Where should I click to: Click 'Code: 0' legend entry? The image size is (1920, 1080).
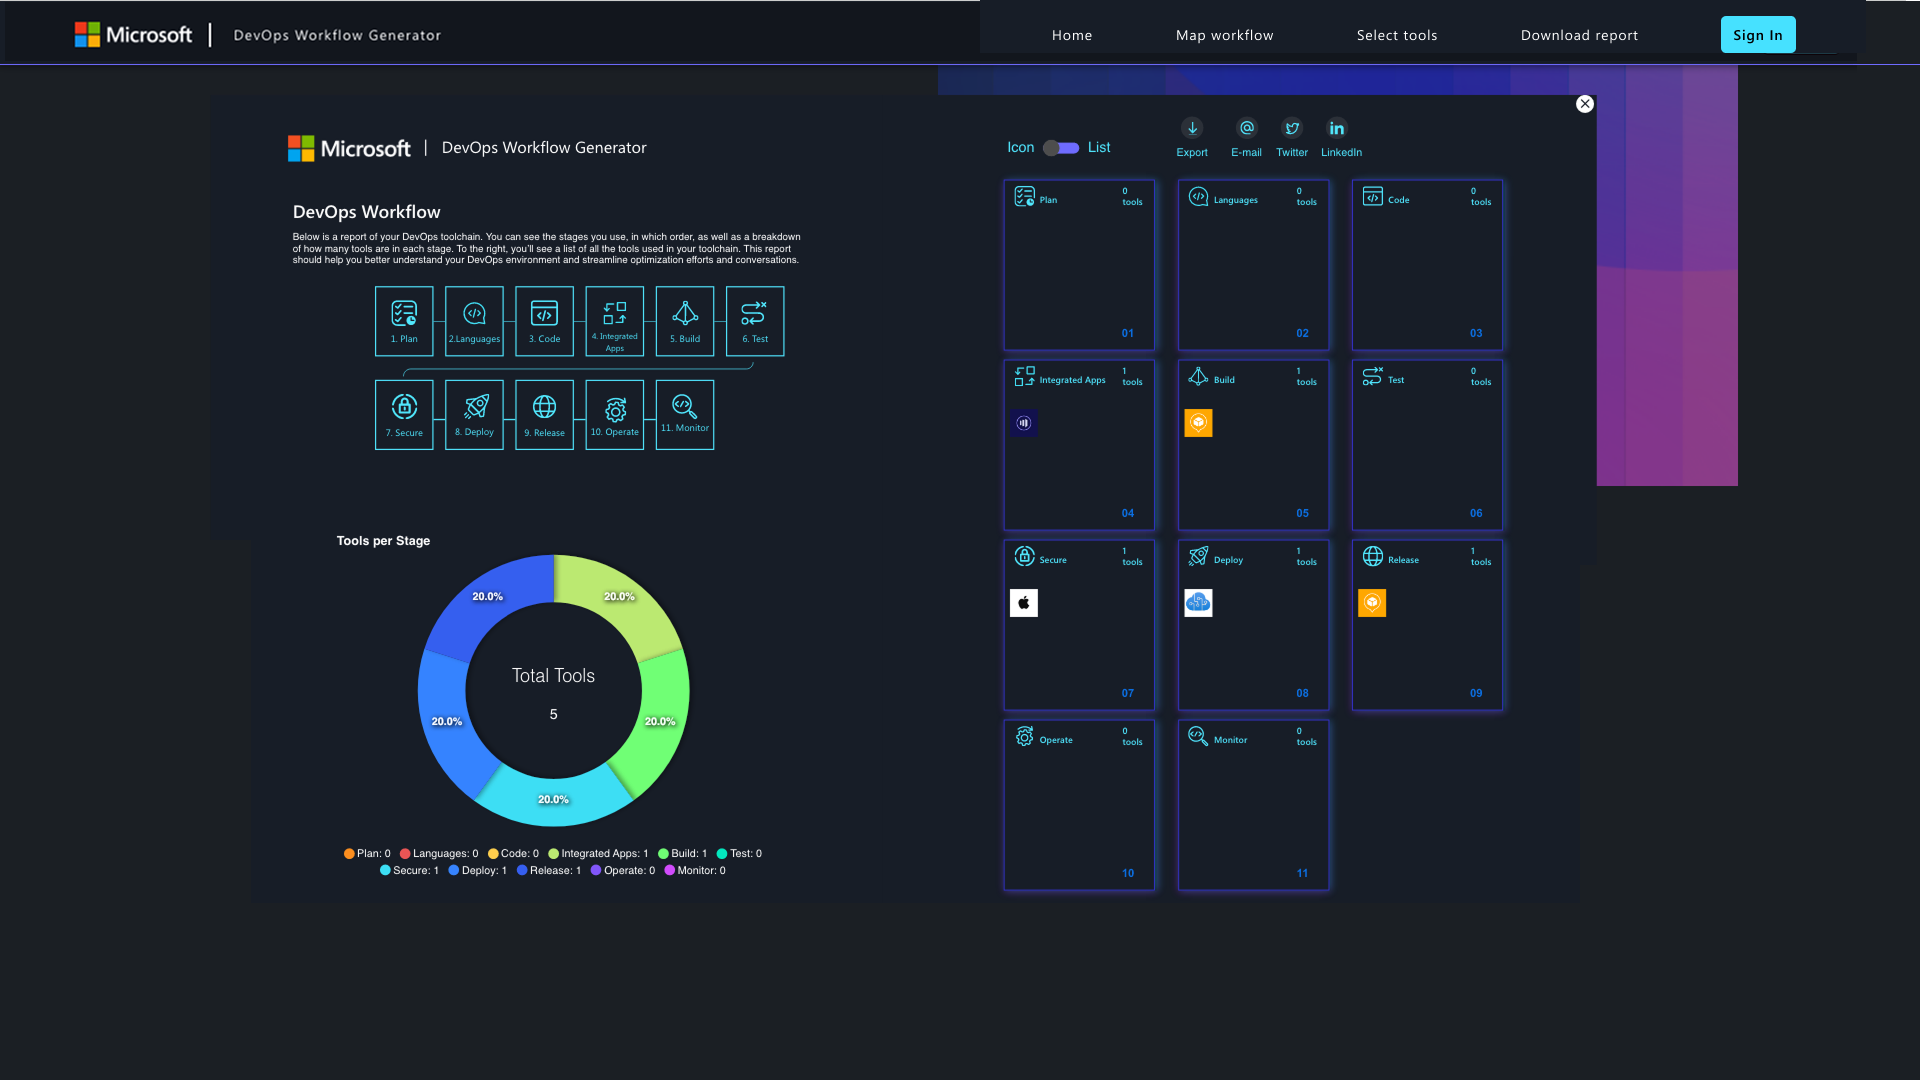tap(513, 854)
